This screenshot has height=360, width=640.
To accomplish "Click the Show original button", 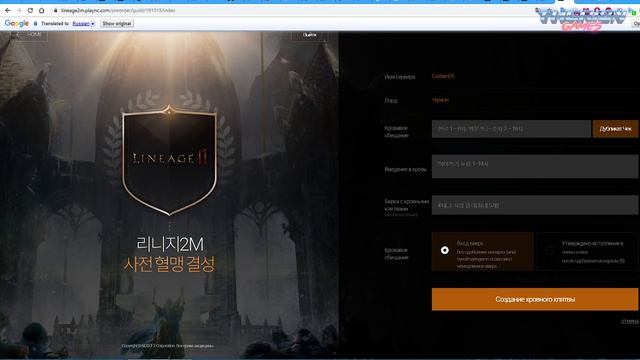I will click(x=117, y=24).
